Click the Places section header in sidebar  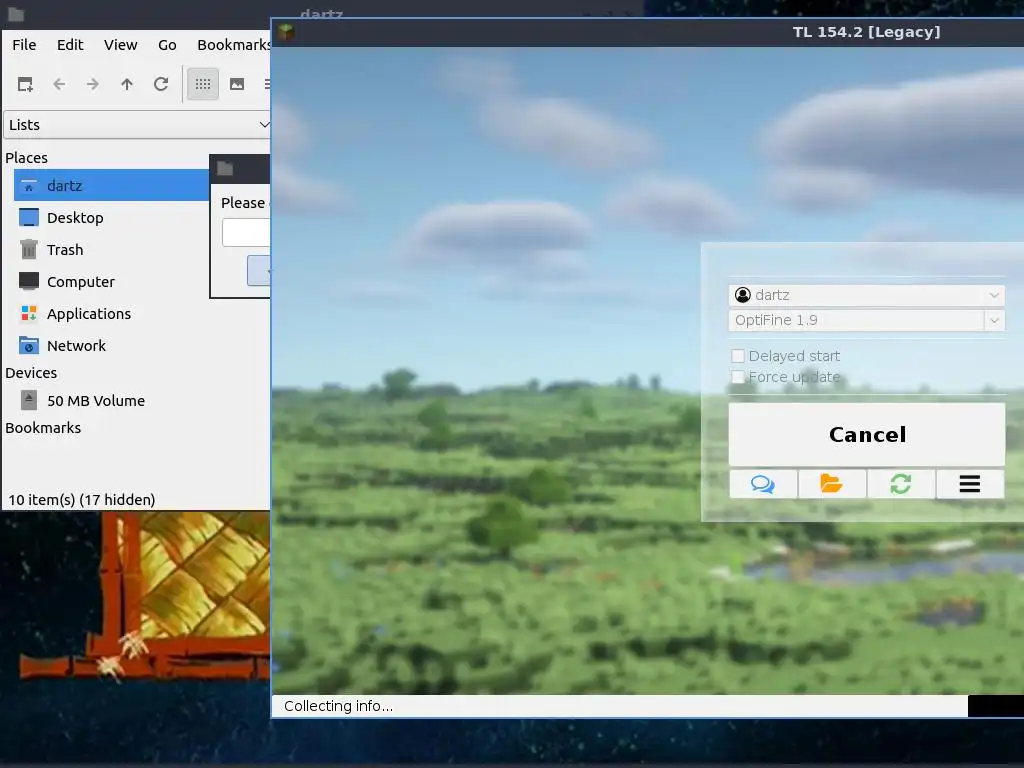(26, 158)
